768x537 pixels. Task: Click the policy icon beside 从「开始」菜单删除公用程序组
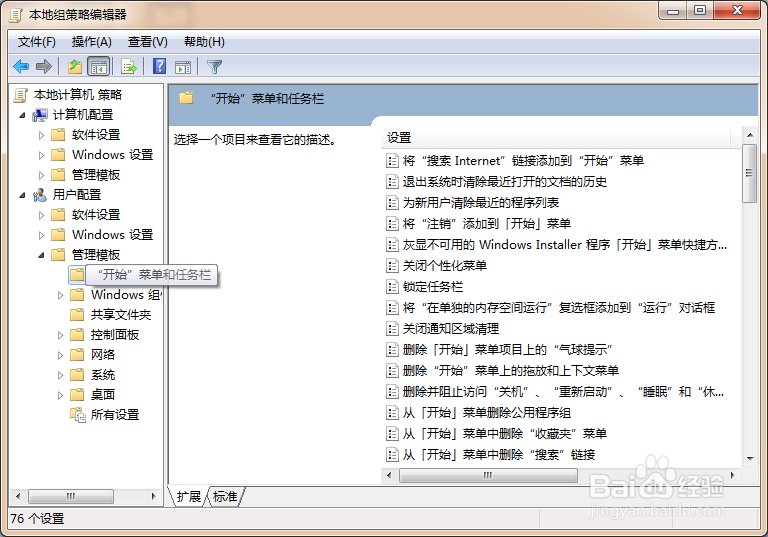(392, 413)
